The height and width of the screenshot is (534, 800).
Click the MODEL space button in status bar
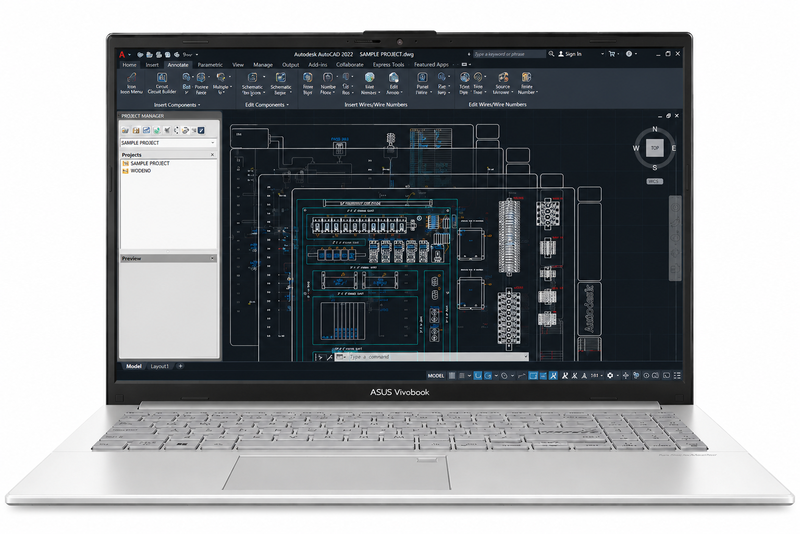coord(436,375)
